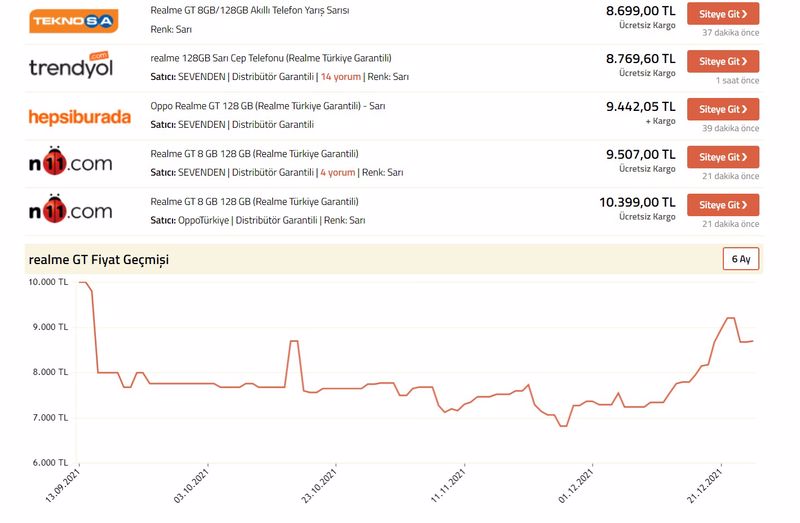Viewport: 800px width, 523px height.
Task: Open the Oppo Realme GT 128 GB title
Action: tap(267, 106)
